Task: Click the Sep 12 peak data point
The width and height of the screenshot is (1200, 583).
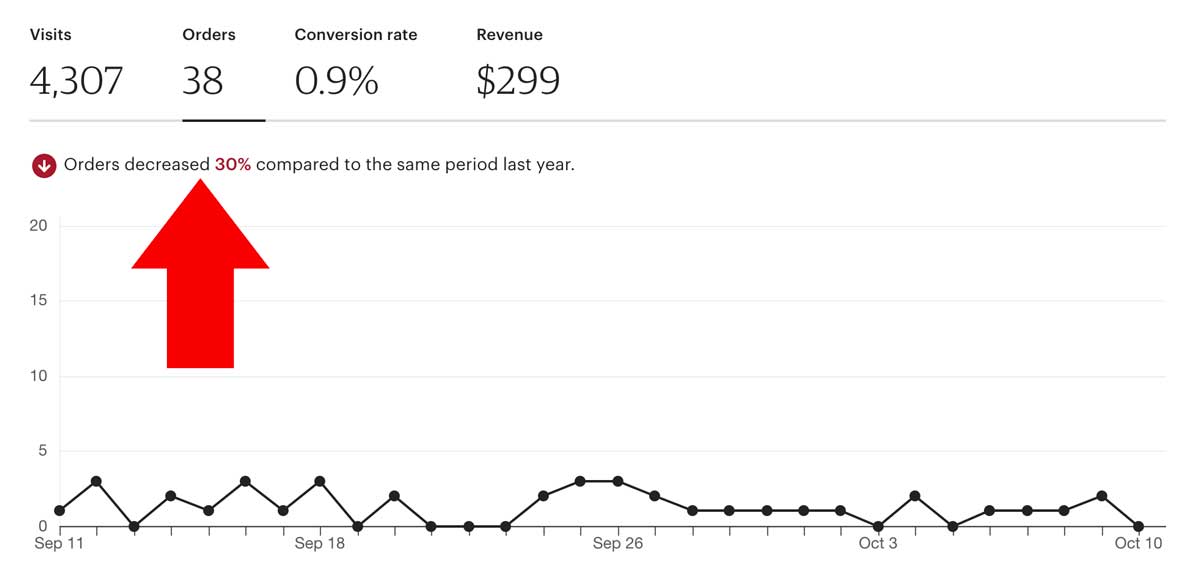Action: click(96, 481)
